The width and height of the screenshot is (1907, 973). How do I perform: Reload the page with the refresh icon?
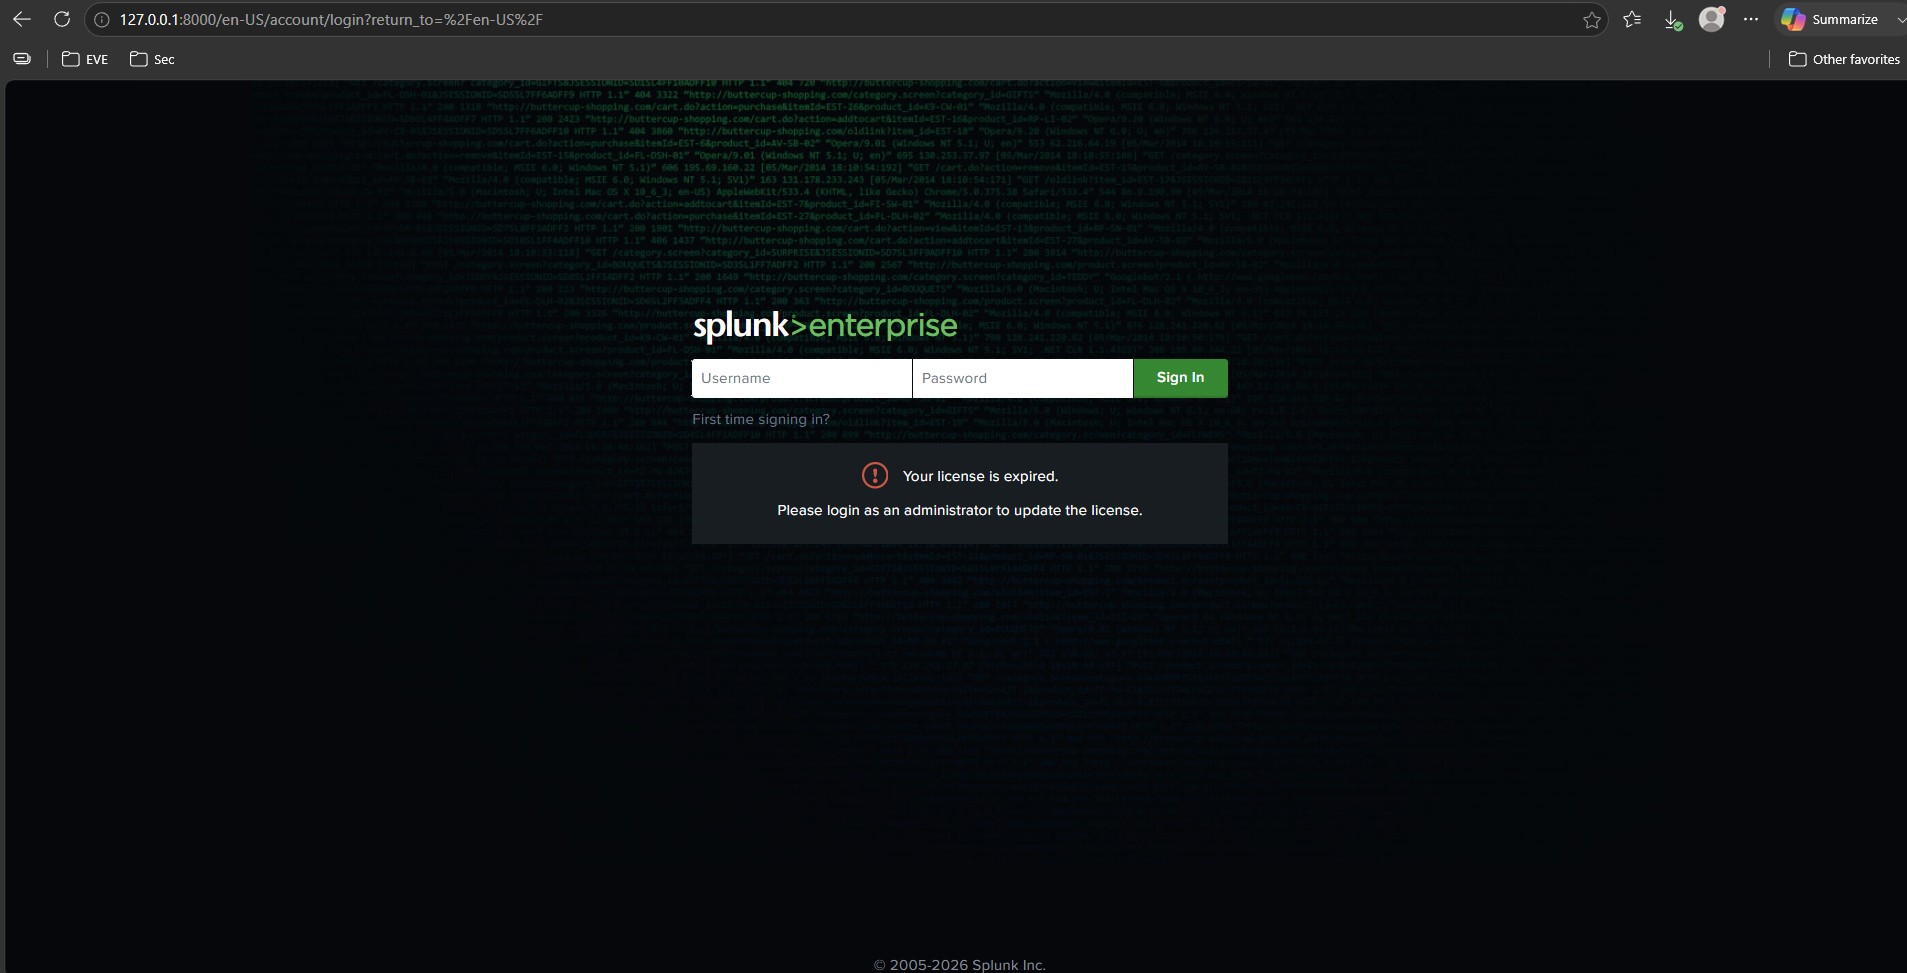coord(62,19)
